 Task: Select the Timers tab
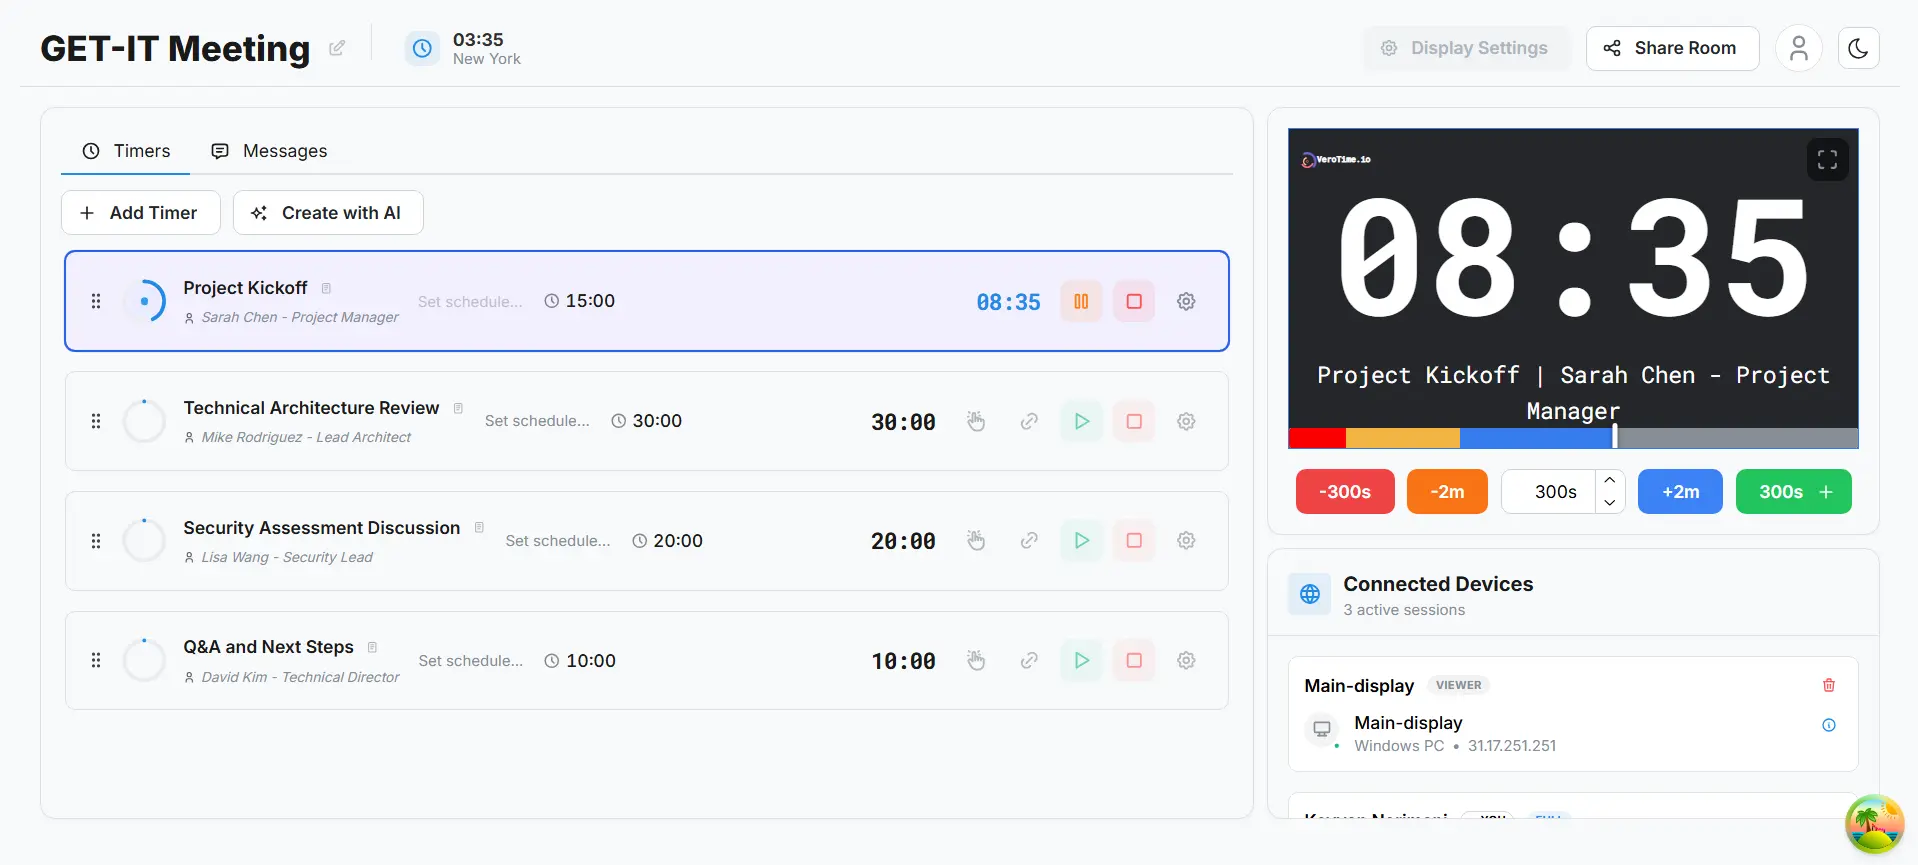[x=126, y=151]
